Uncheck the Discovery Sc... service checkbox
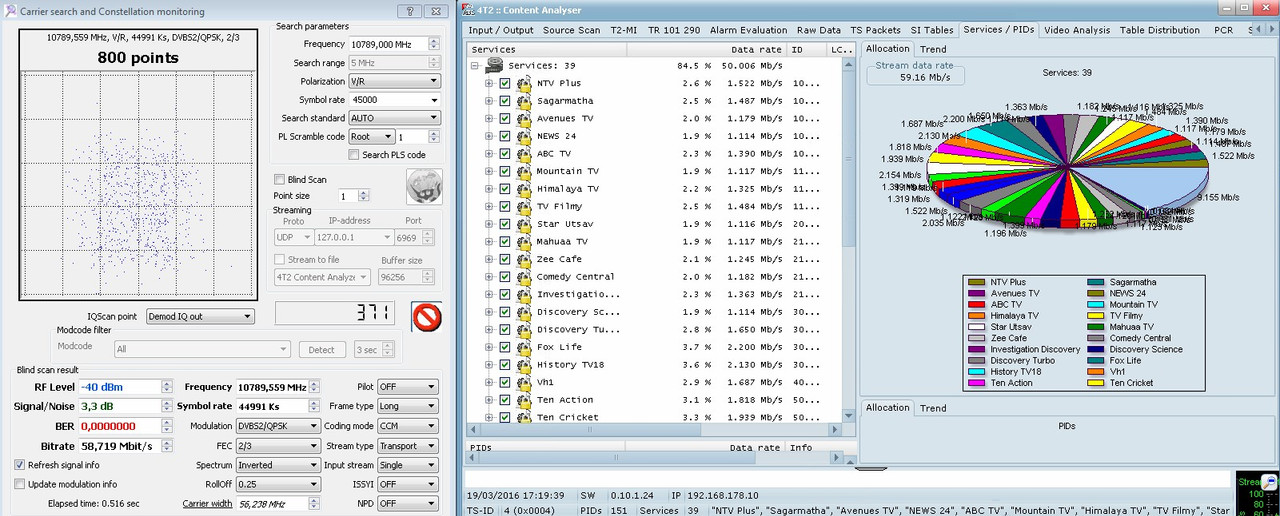 click(505, 312)
